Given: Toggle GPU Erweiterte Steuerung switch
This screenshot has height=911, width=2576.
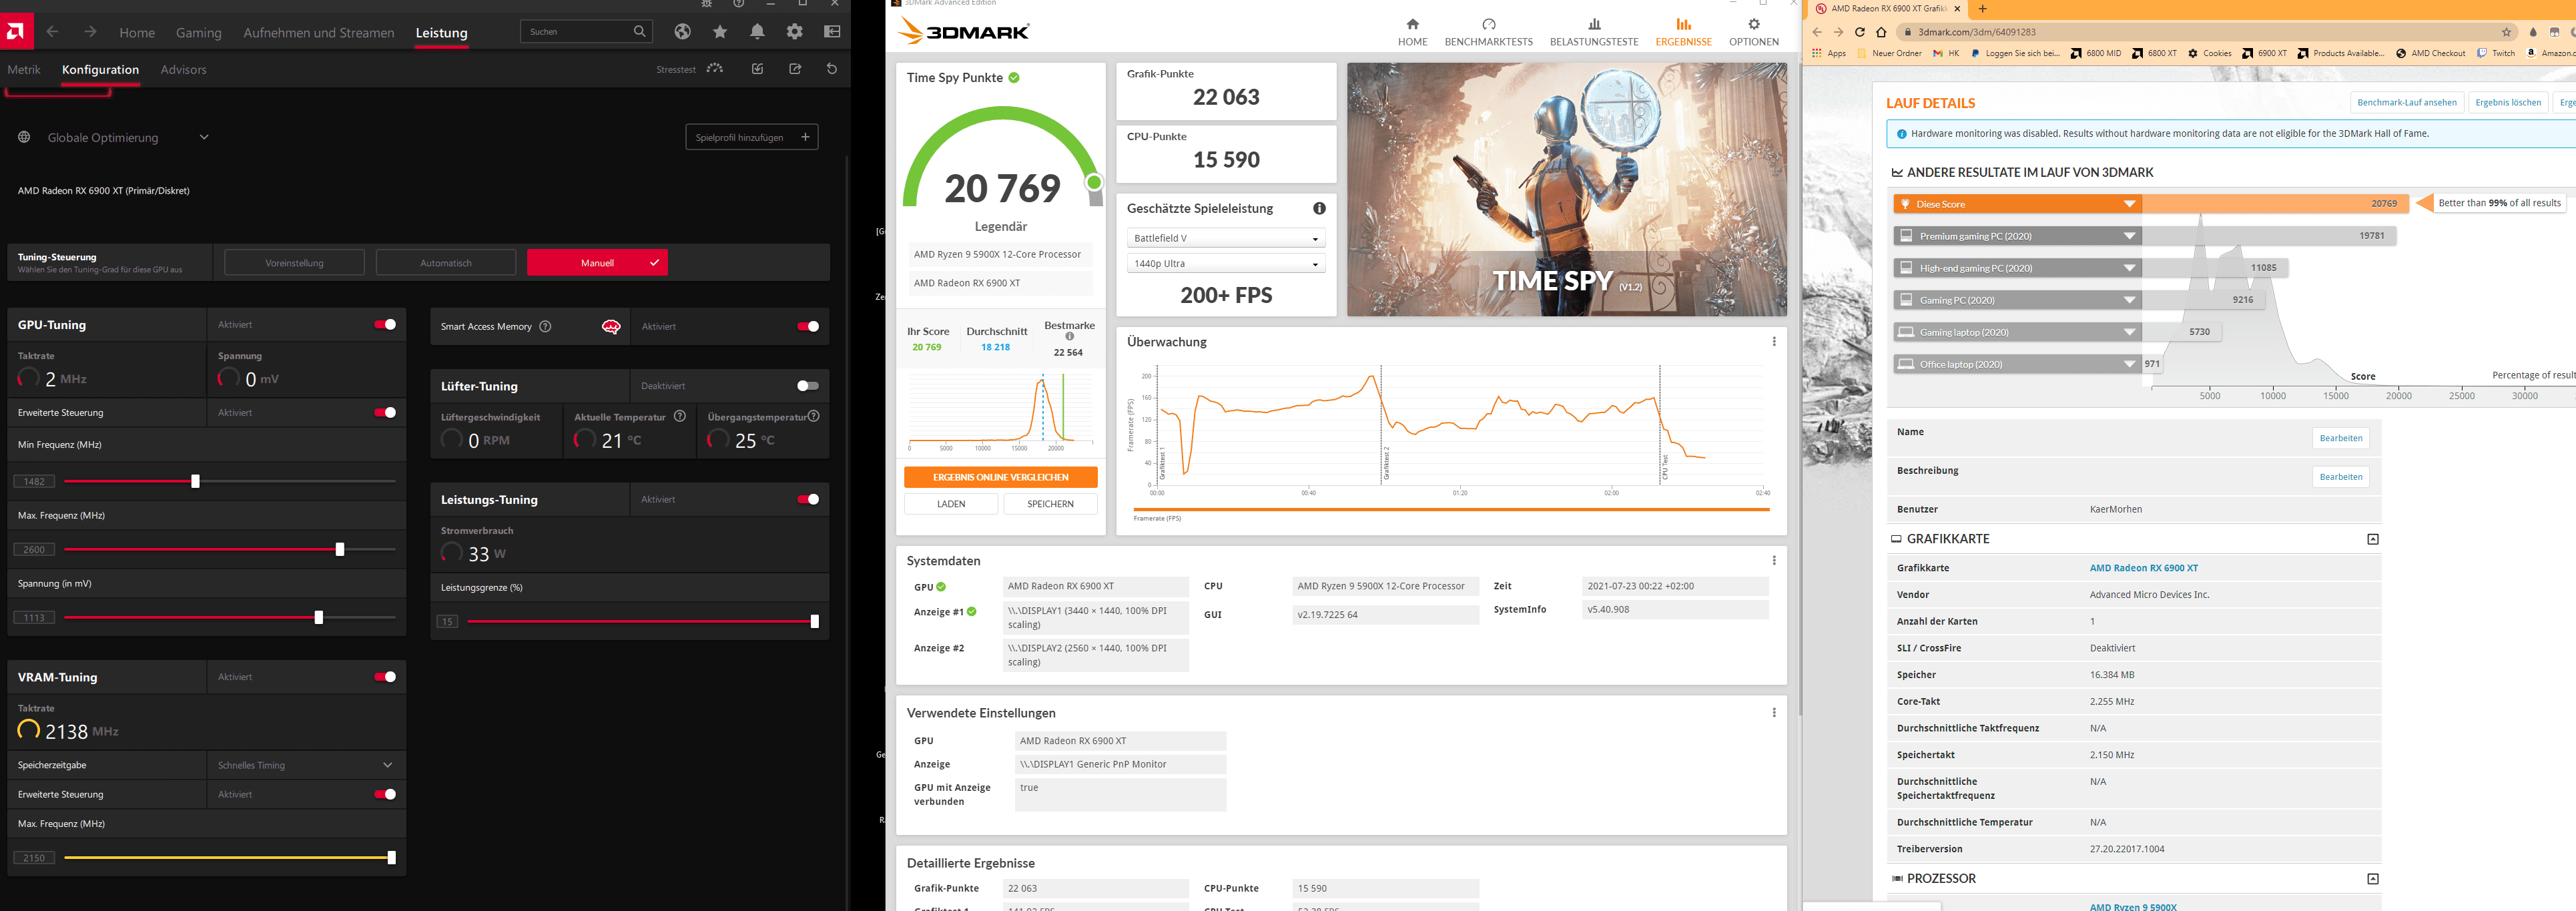Looking at the screenshot, I should 385,412.
